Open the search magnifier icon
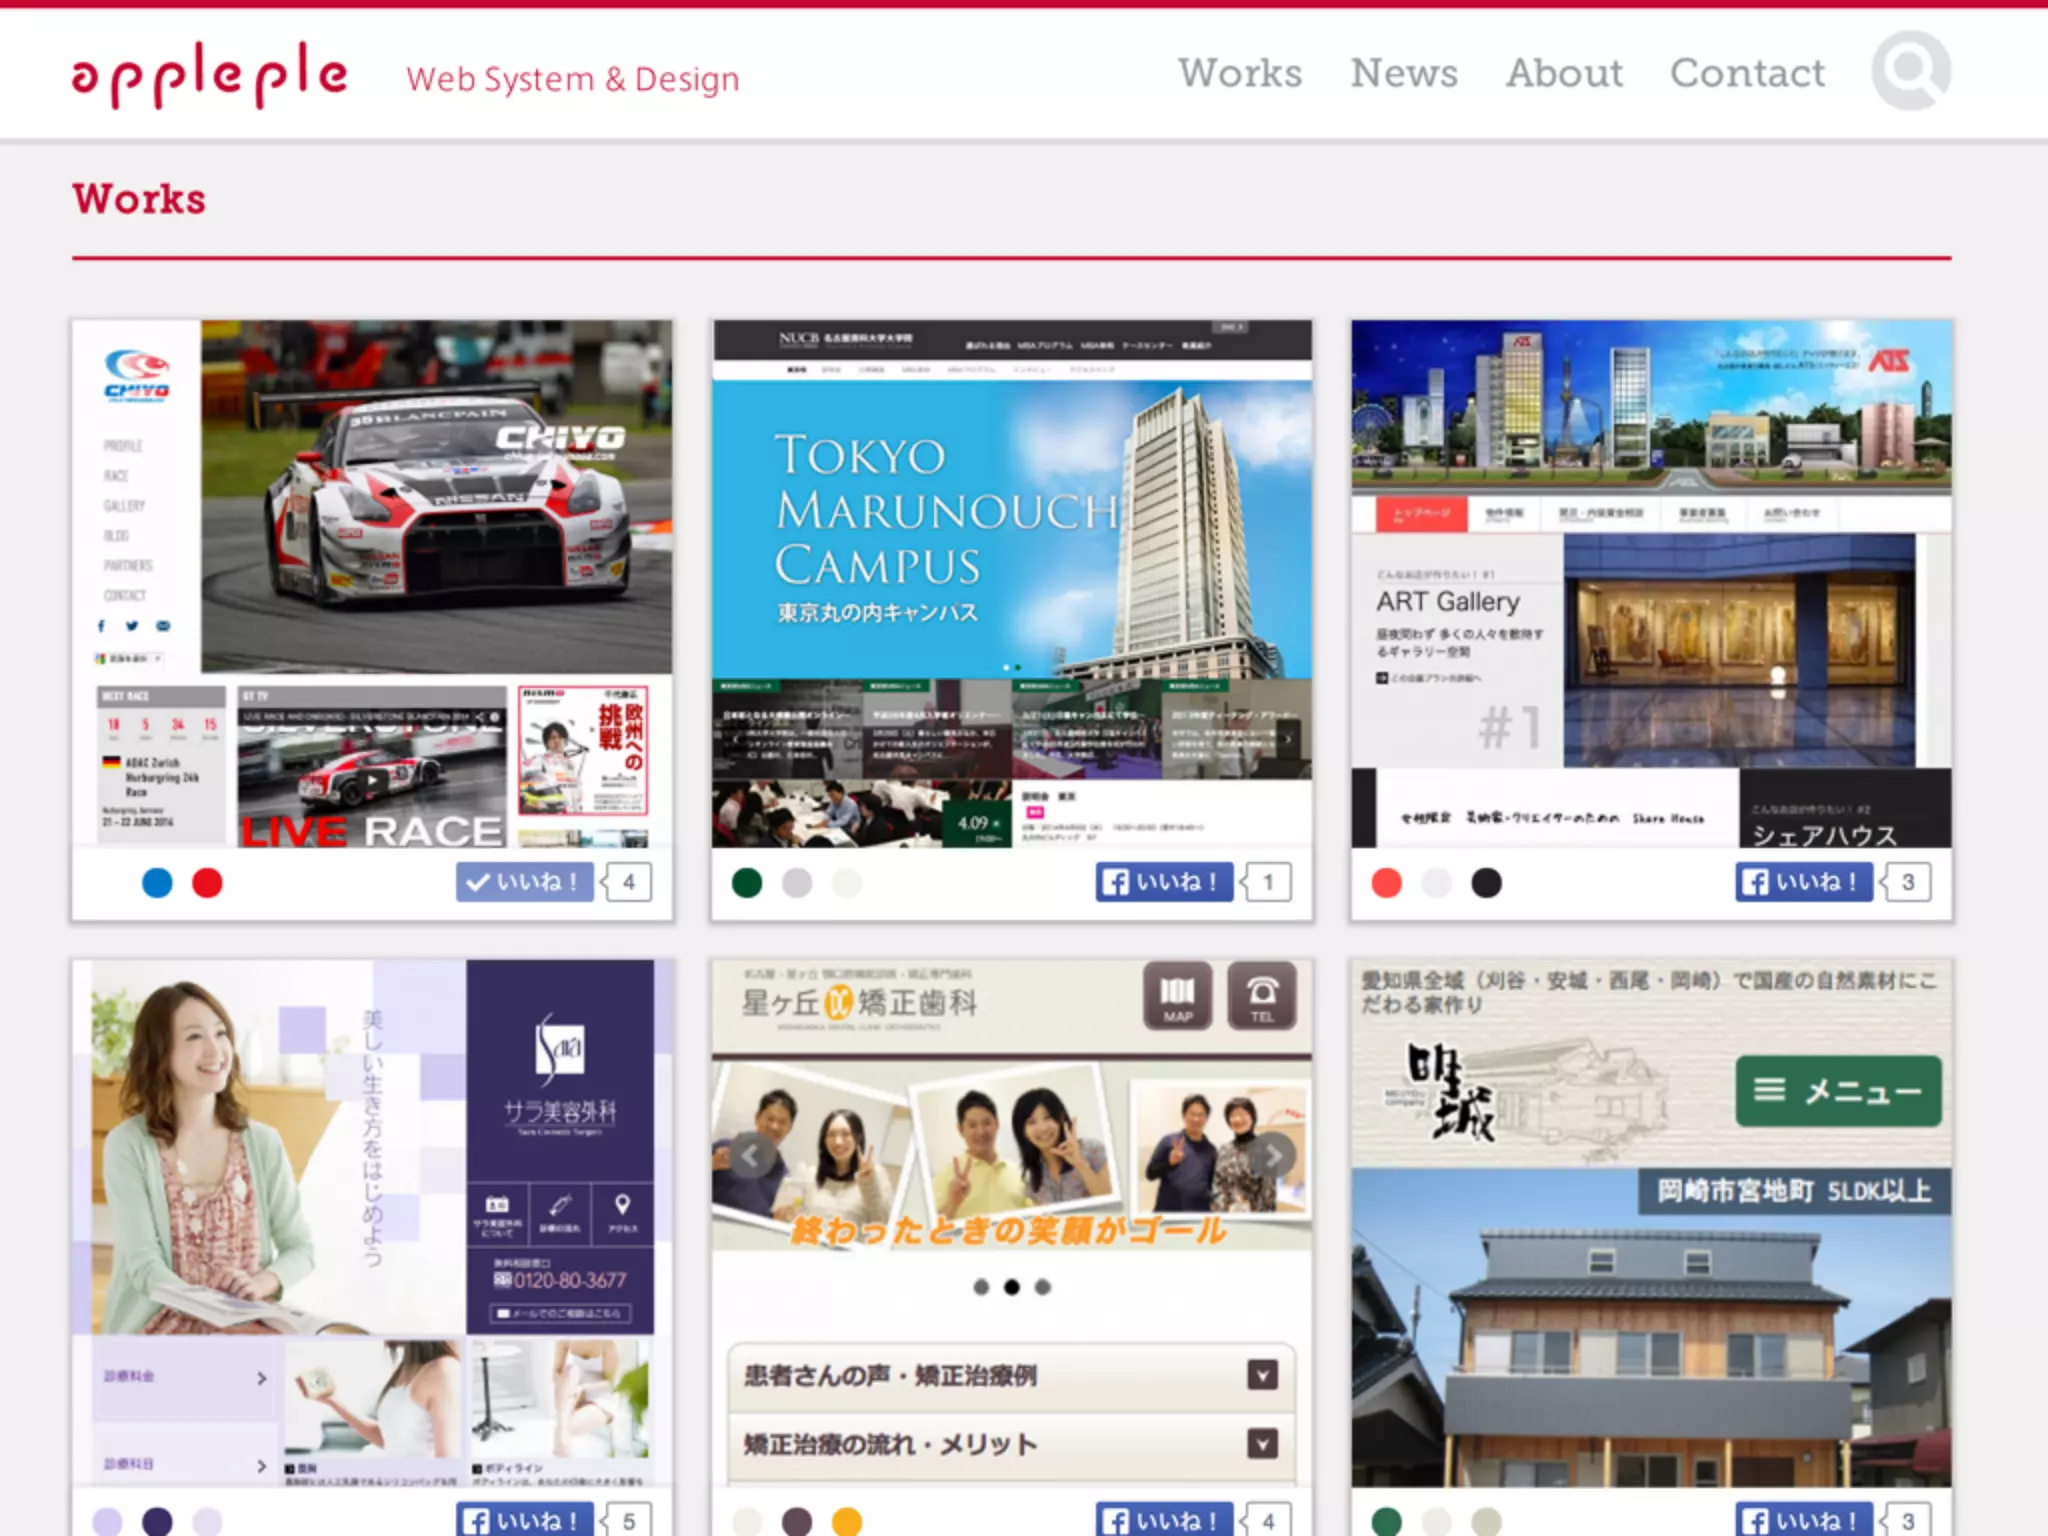The width and height of the screenshot is (2048, 1536). [1910, 71]
